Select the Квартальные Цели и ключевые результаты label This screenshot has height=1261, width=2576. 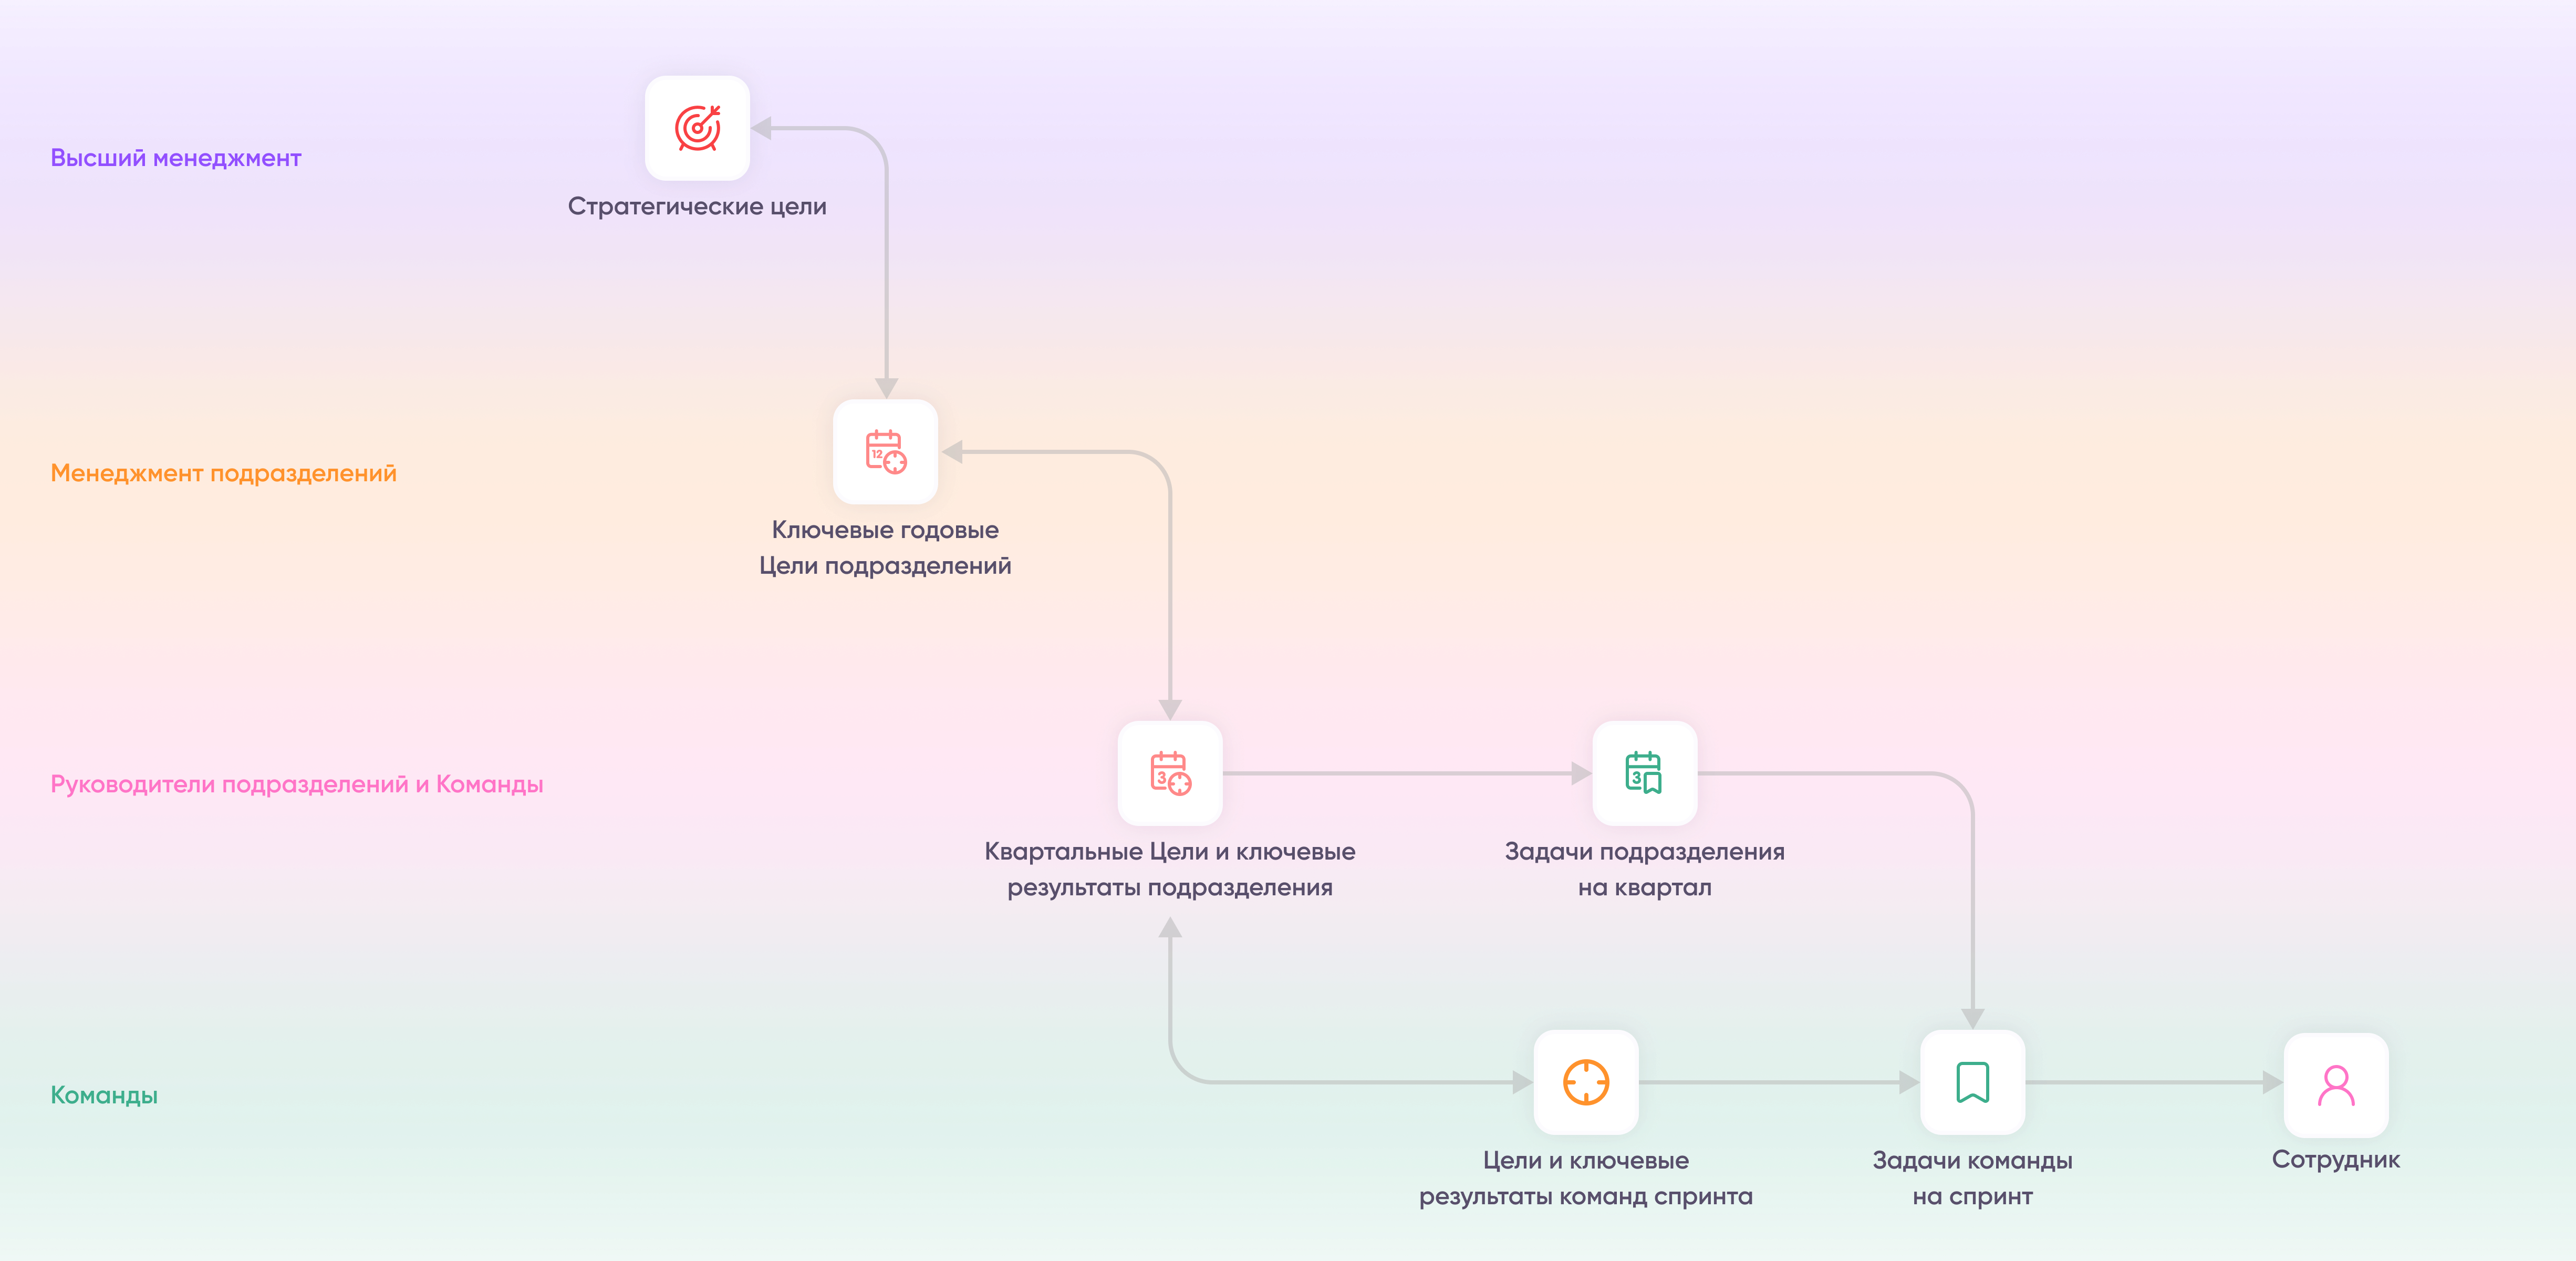pyautogui.click(x=1169, y=869)
